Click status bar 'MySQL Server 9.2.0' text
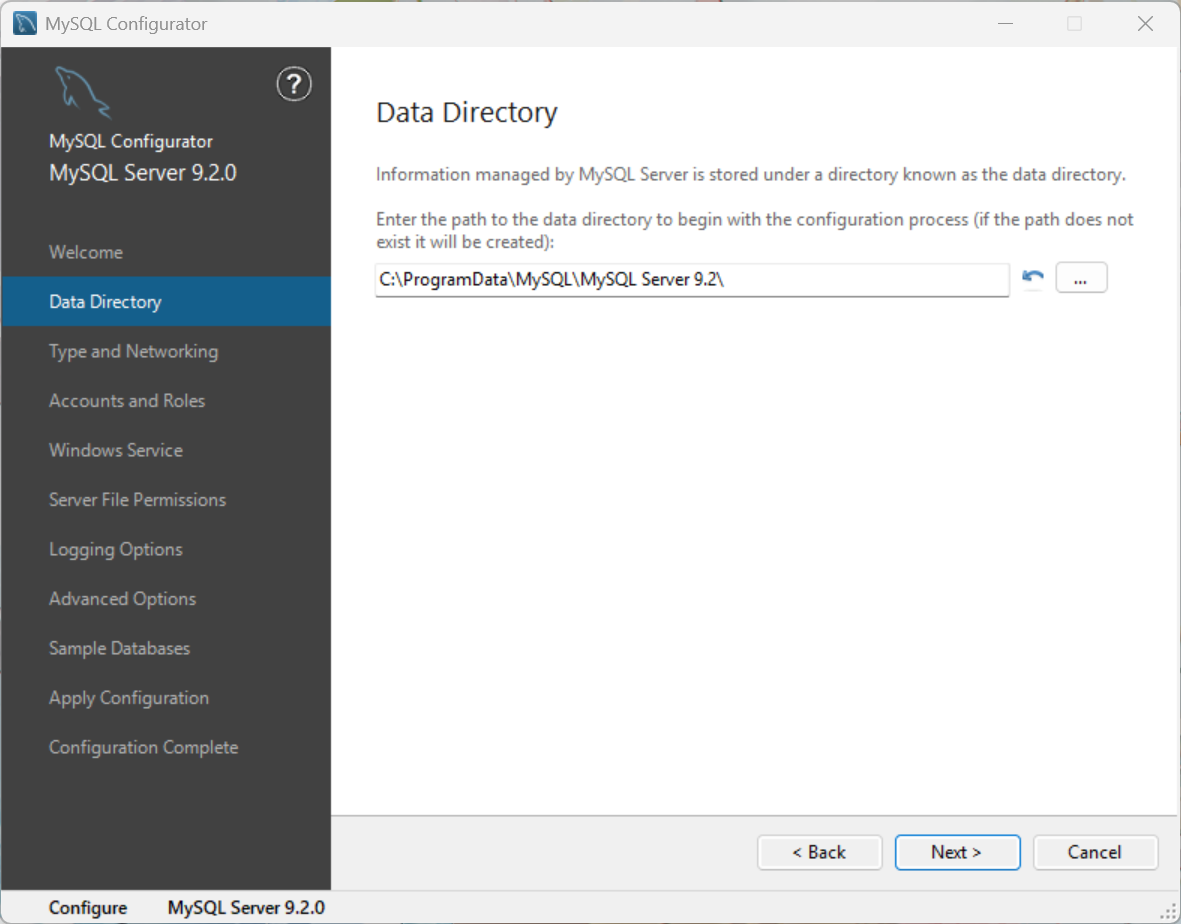The width and height of the screenshot is (1181, 924). (246, 907)
